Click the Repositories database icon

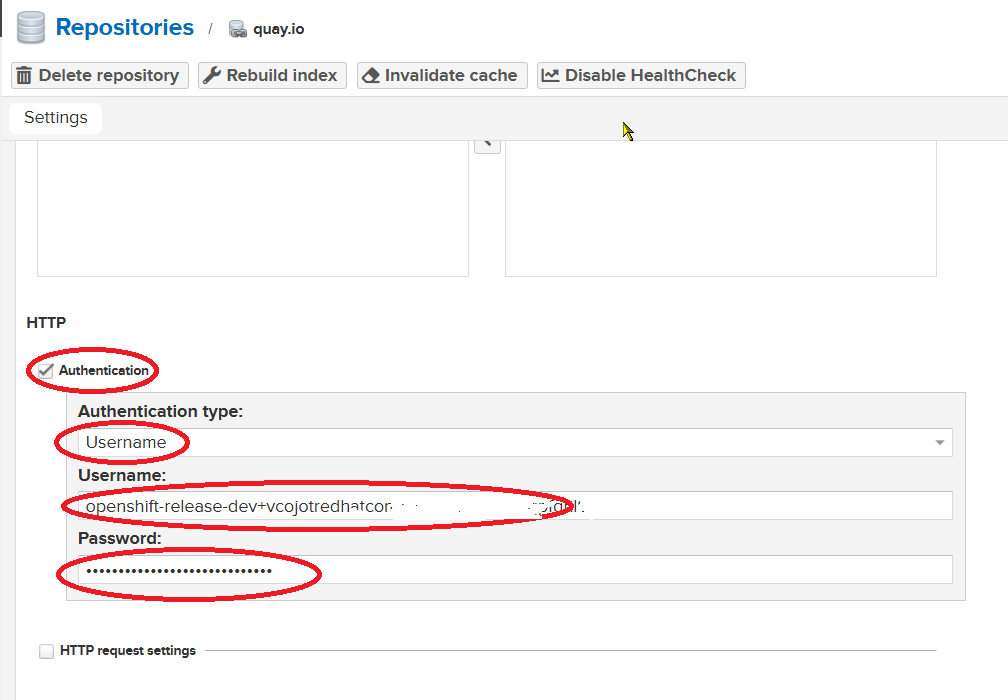[31, 27]
